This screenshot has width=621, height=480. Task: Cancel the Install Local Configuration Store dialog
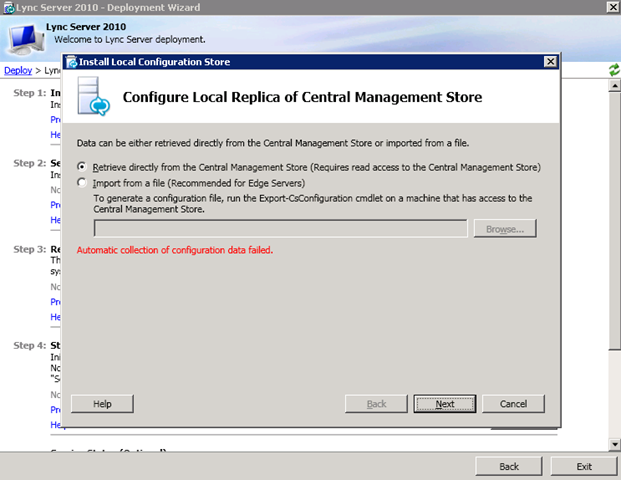coord(513,404)
